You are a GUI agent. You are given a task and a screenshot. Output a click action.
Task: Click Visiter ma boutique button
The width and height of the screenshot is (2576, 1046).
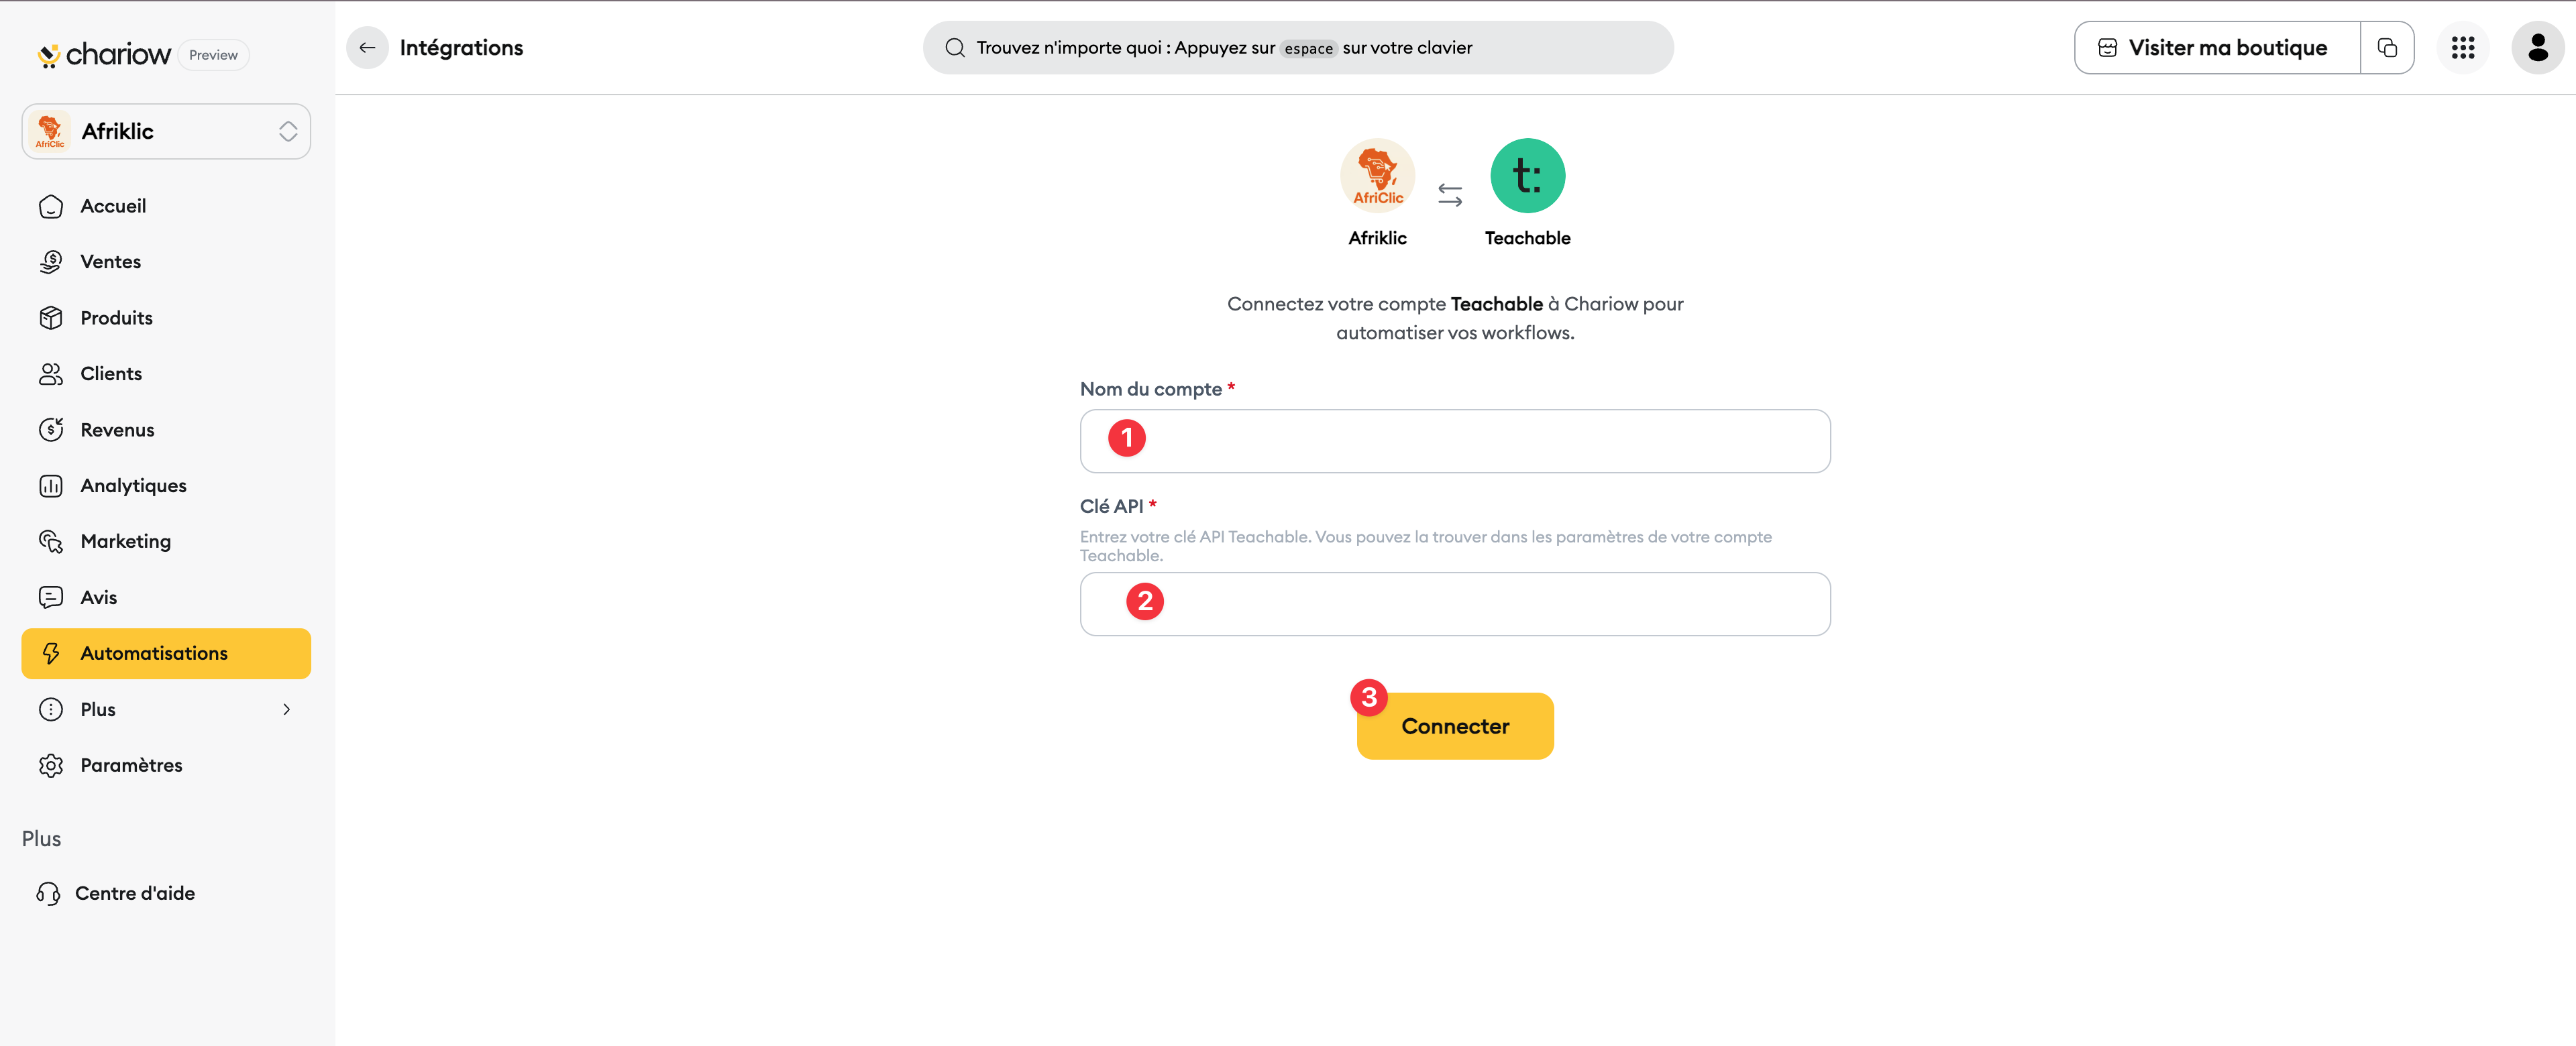[x=2217, y=48]
